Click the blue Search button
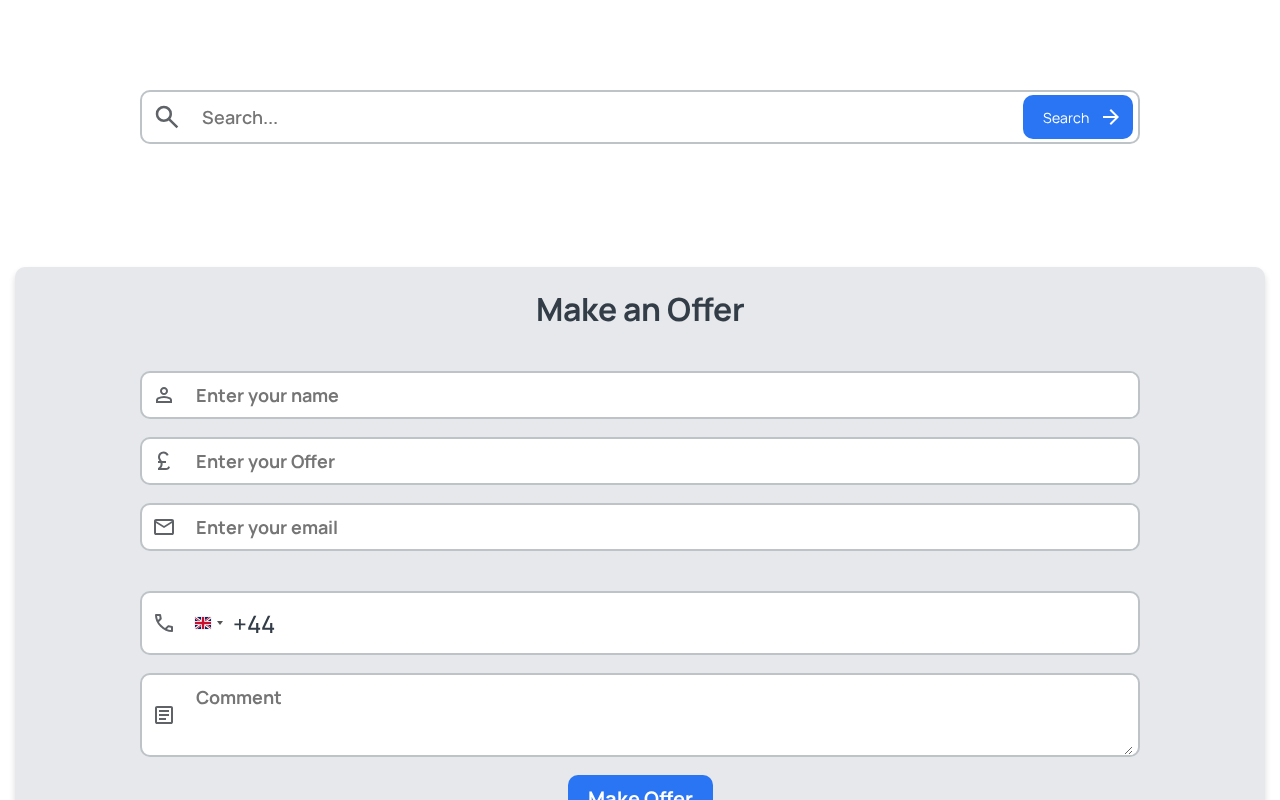1280x800 pixels. (1078, 117)
